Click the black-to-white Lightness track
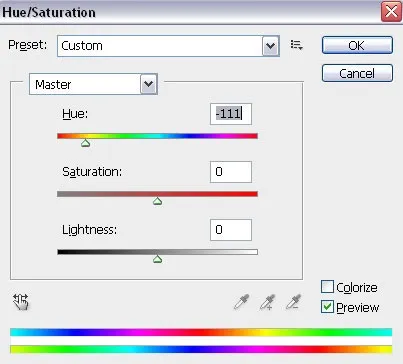403x364 pixels. pos(157,252)
